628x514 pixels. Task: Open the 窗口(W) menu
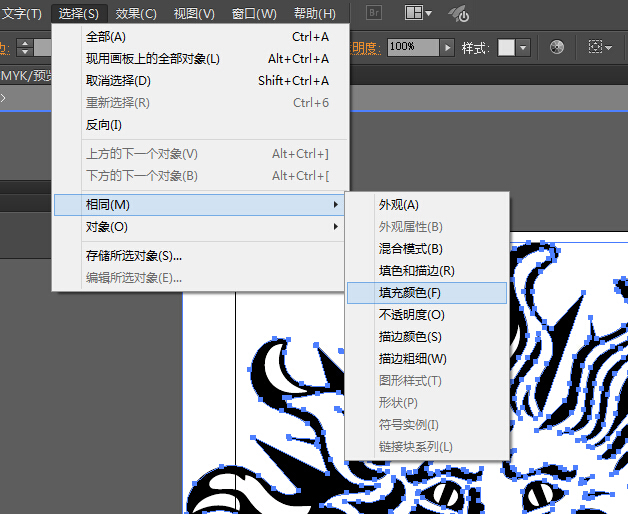pyautogui.click(x=254, y=14)
